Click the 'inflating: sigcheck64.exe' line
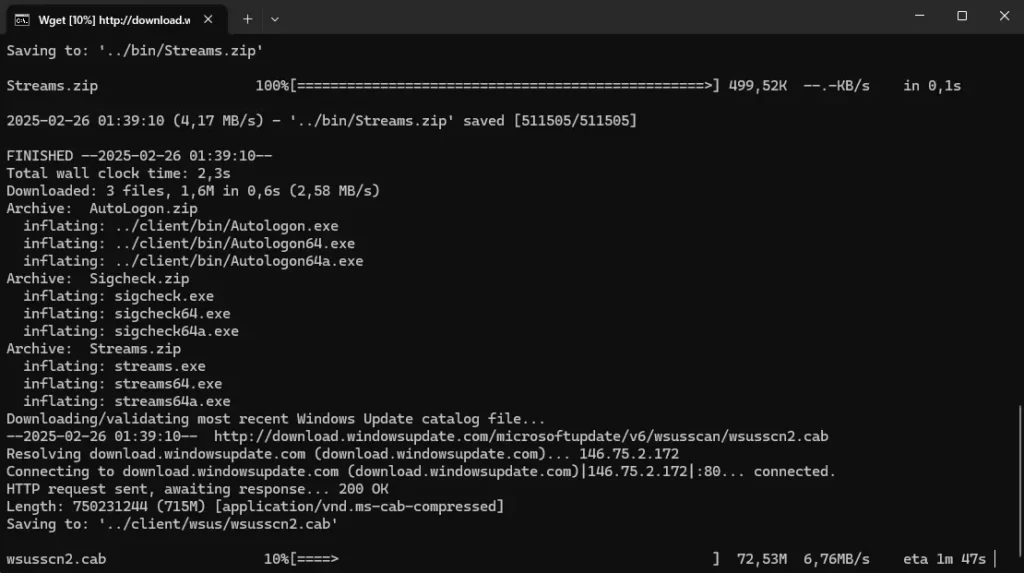 pyautogui.click(x=127, y=314)
